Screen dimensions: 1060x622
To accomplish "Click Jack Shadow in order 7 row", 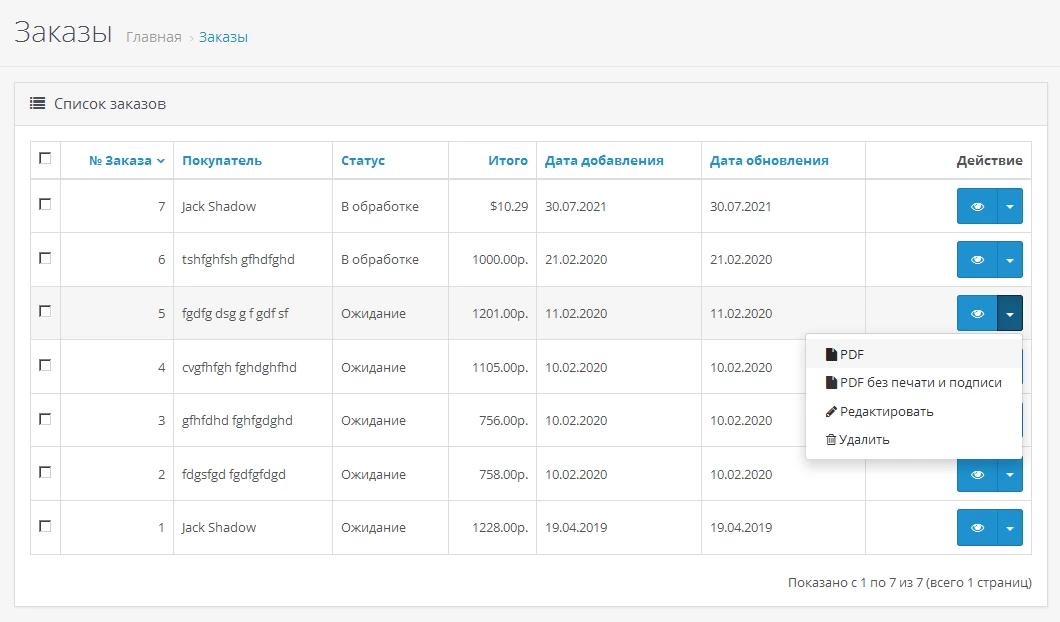I will [x=219, y=206].
